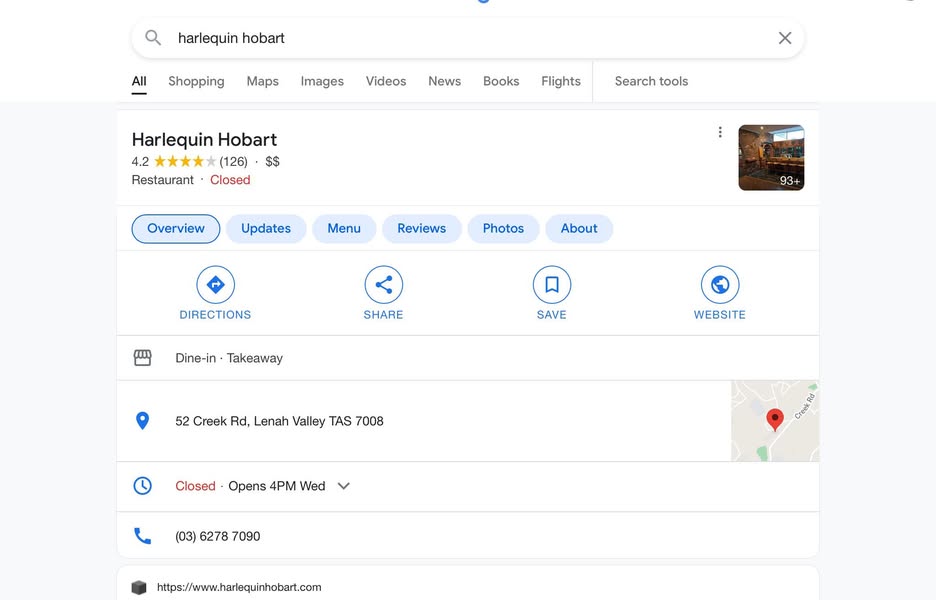Image resolution: width=936 pixels, height=600 pixels.
Task: Click Opens 4PM Wed text
Action: [x=277, y=486]
